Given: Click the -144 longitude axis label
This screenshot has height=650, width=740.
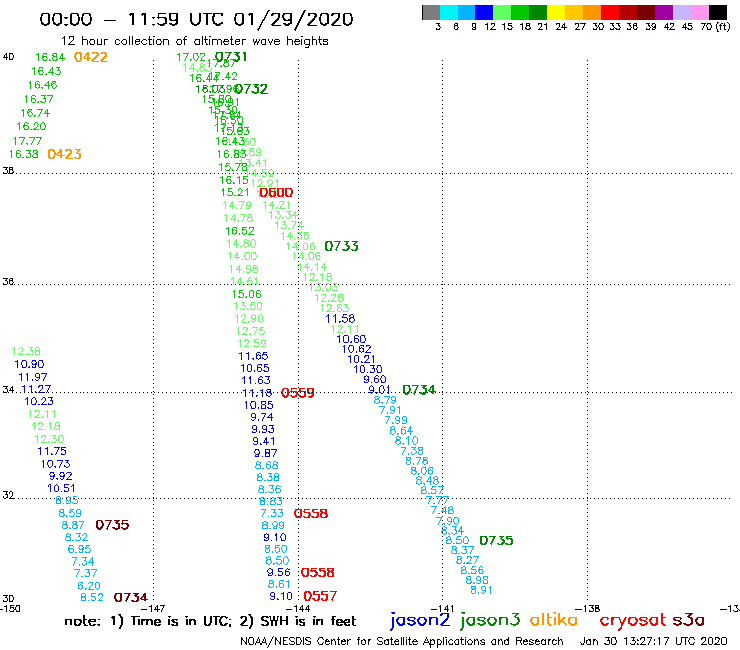Looking at the screenshot, I should pos(298,609).
